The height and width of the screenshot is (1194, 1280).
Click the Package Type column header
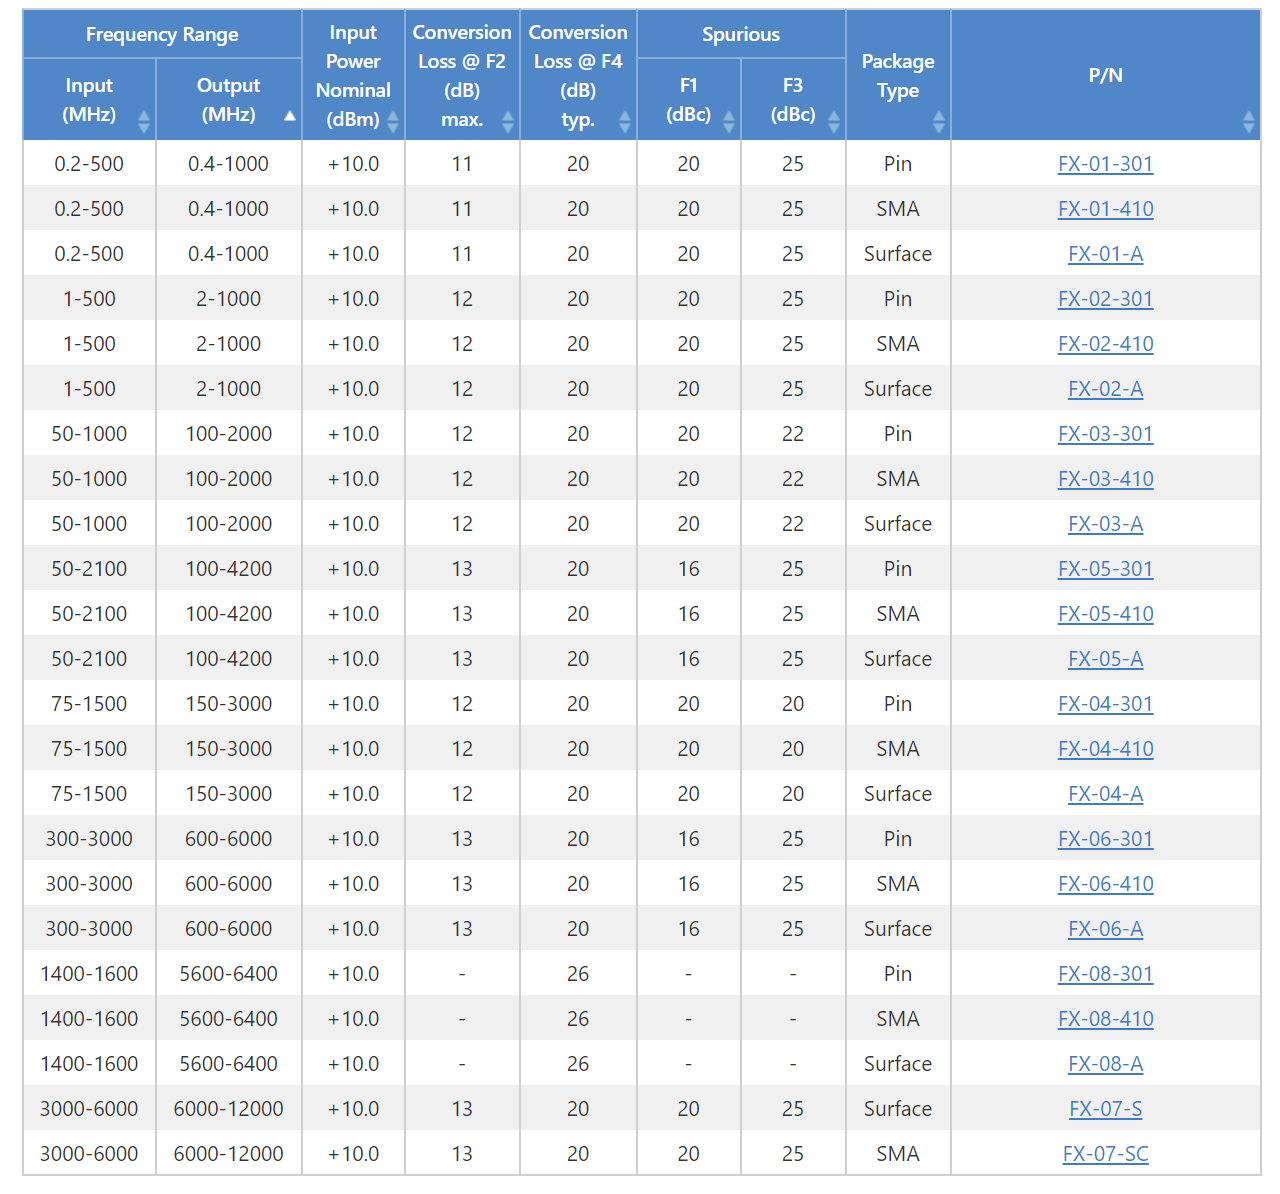pos(898,75)
